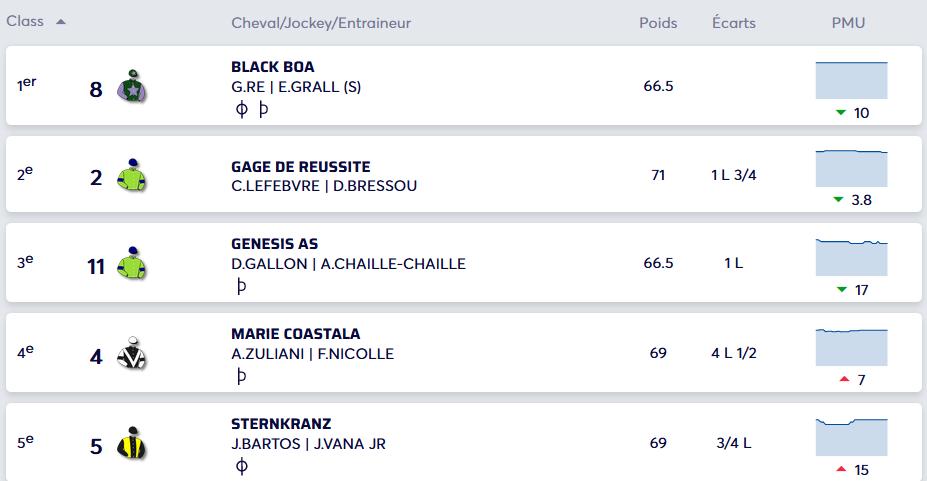Click the equipment symbol under Marie Coastala
927x481 pixels.
point(241,376)
